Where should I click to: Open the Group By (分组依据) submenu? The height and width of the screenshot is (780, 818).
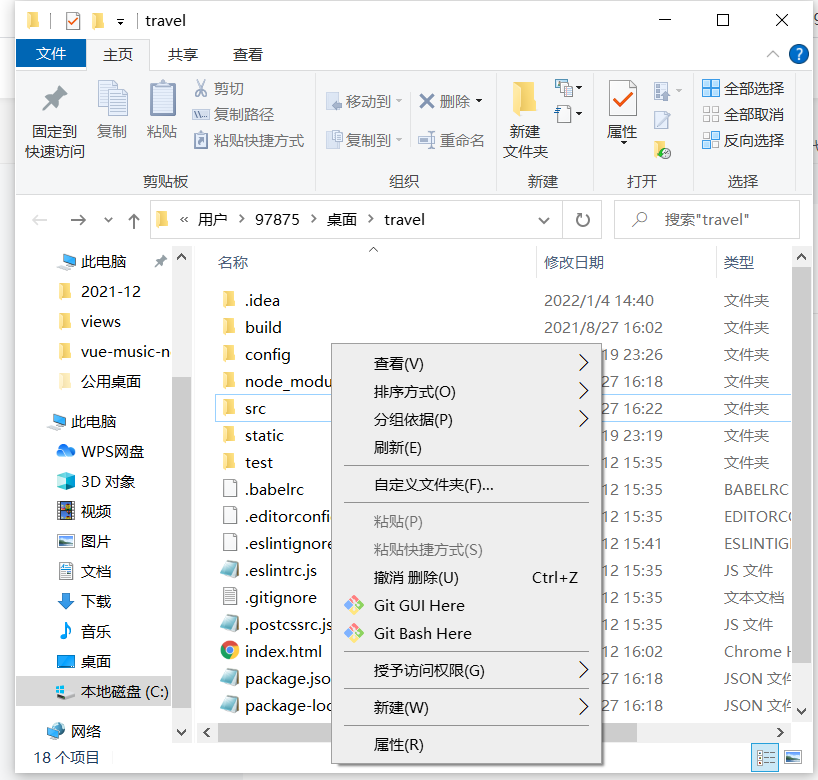click(x=466, y=419)
